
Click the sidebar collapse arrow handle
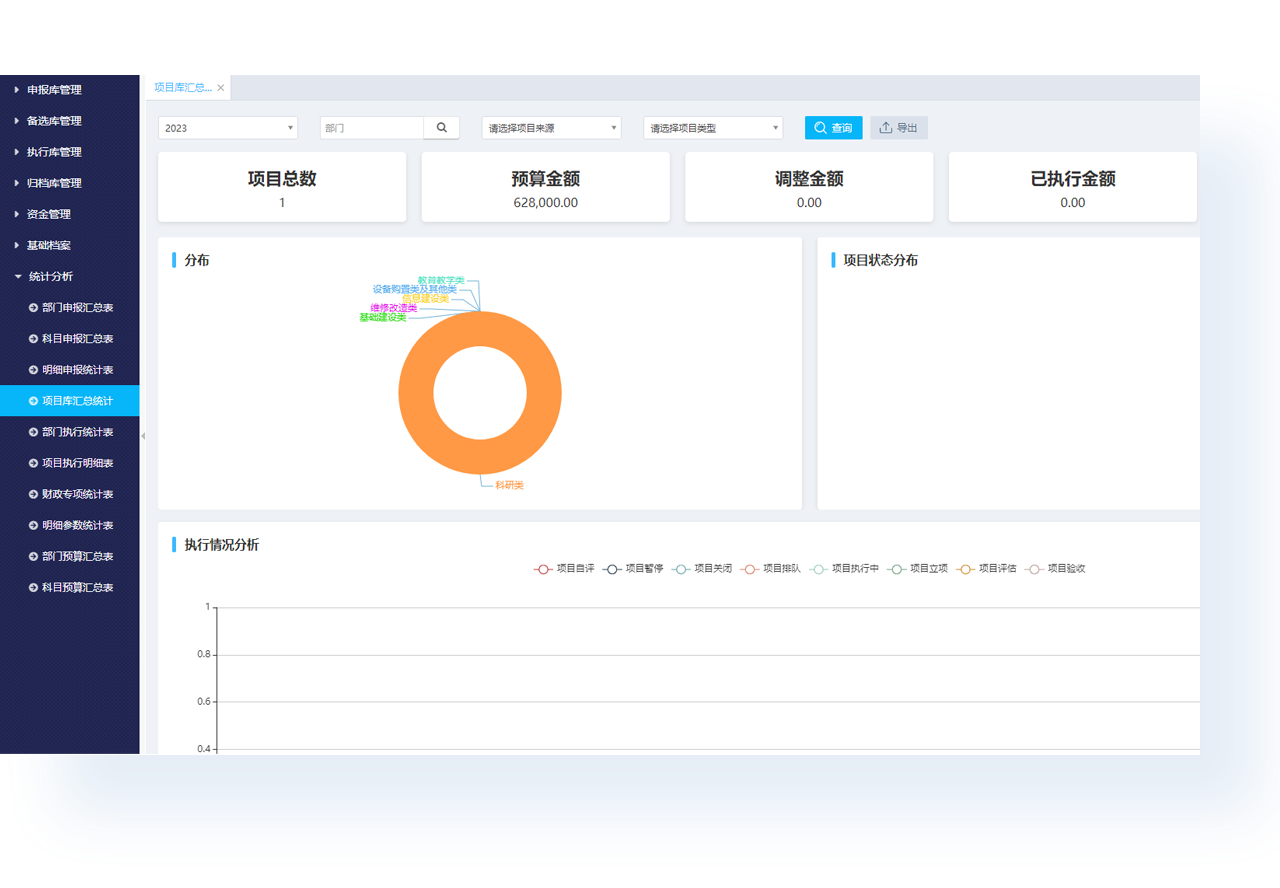tap(143, 436)
